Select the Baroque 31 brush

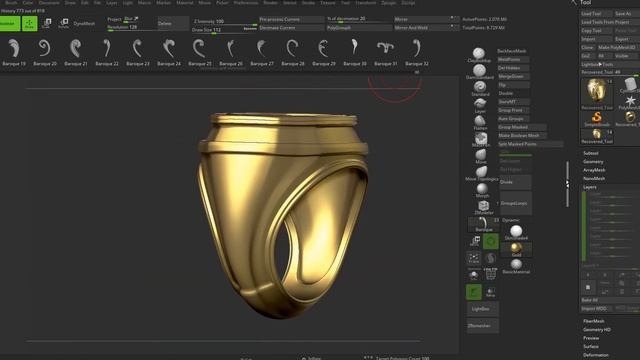pos(386,51)
